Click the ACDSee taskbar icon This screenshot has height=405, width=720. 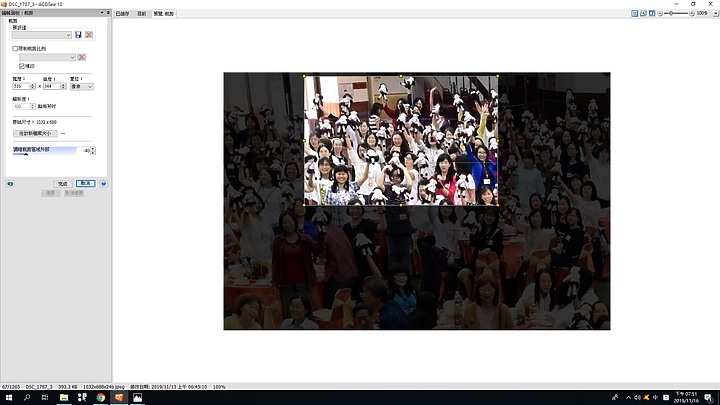[x=119, y=398]
